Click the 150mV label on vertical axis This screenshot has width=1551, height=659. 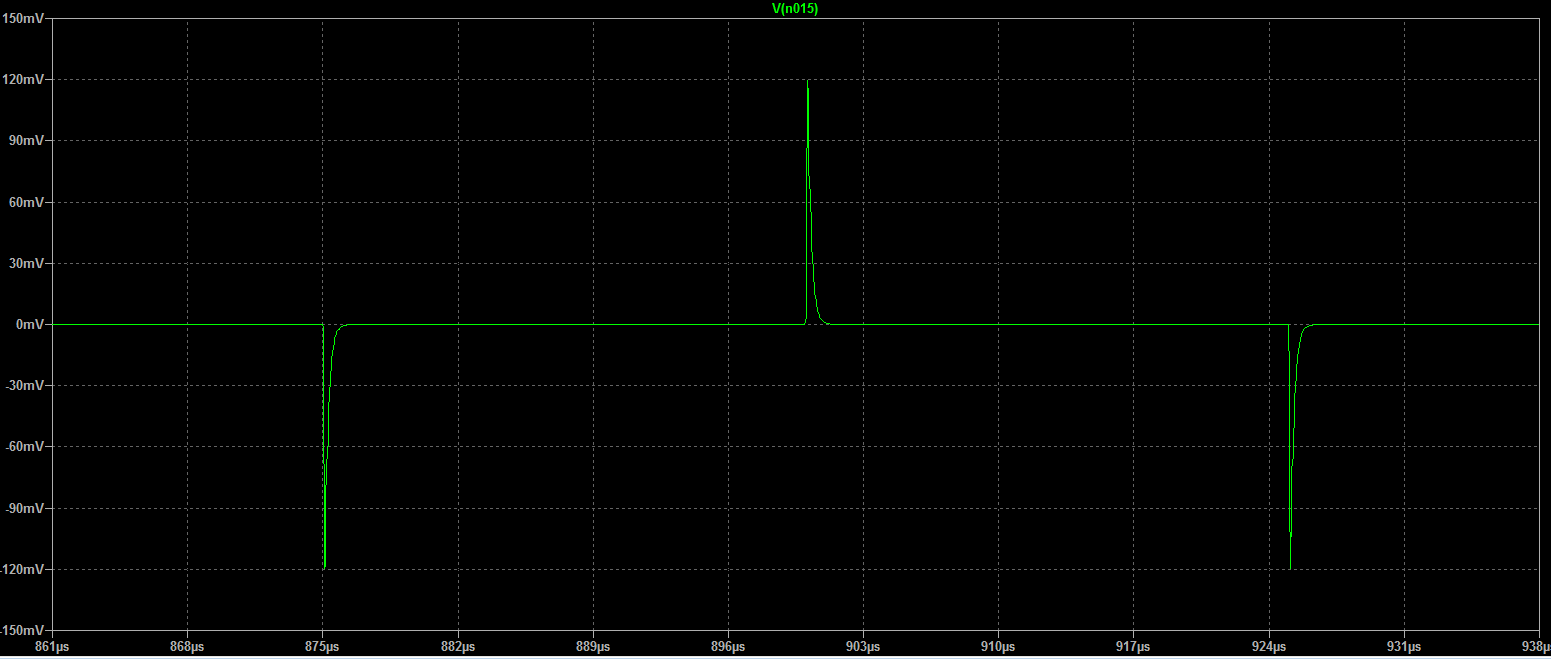coord(23,18)
